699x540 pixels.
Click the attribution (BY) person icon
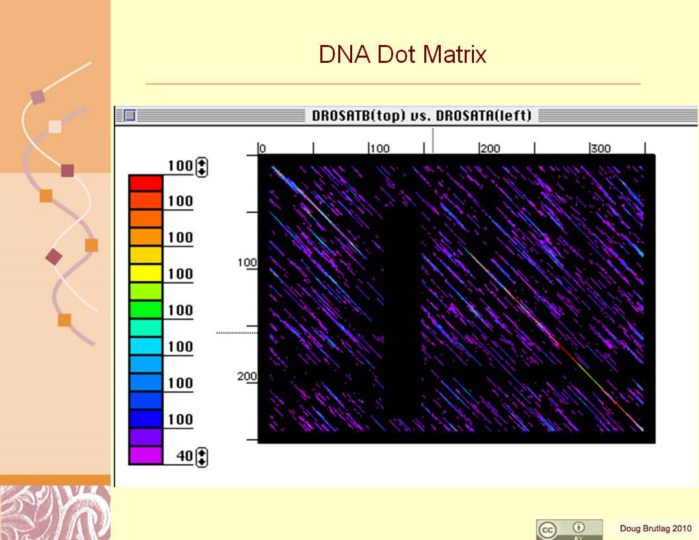[579, 525]
